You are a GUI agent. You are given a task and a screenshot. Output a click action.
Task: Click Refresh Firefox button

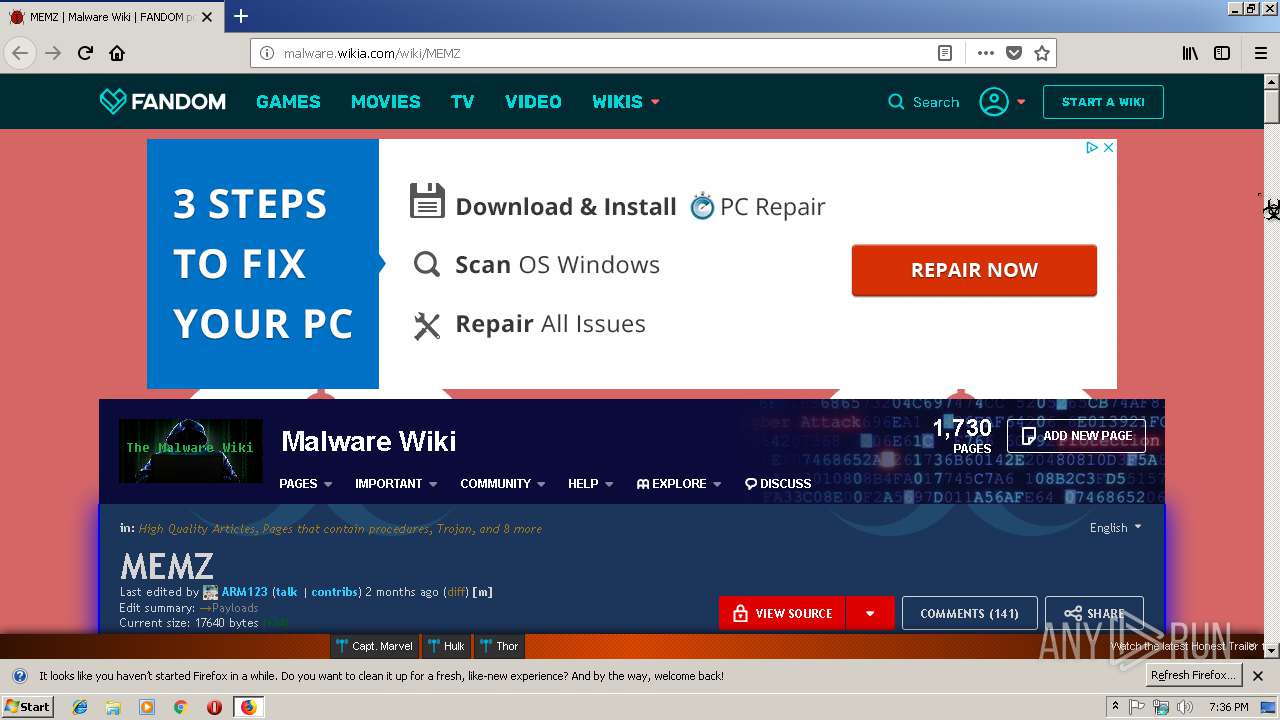[1194, 675]
